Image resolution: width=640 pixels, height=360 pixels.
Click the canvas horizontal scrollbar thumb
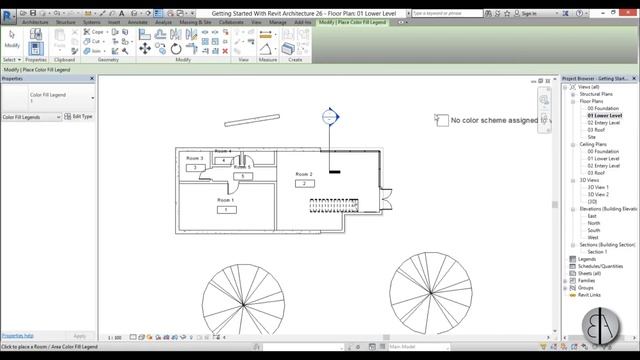tap(386, 337)
